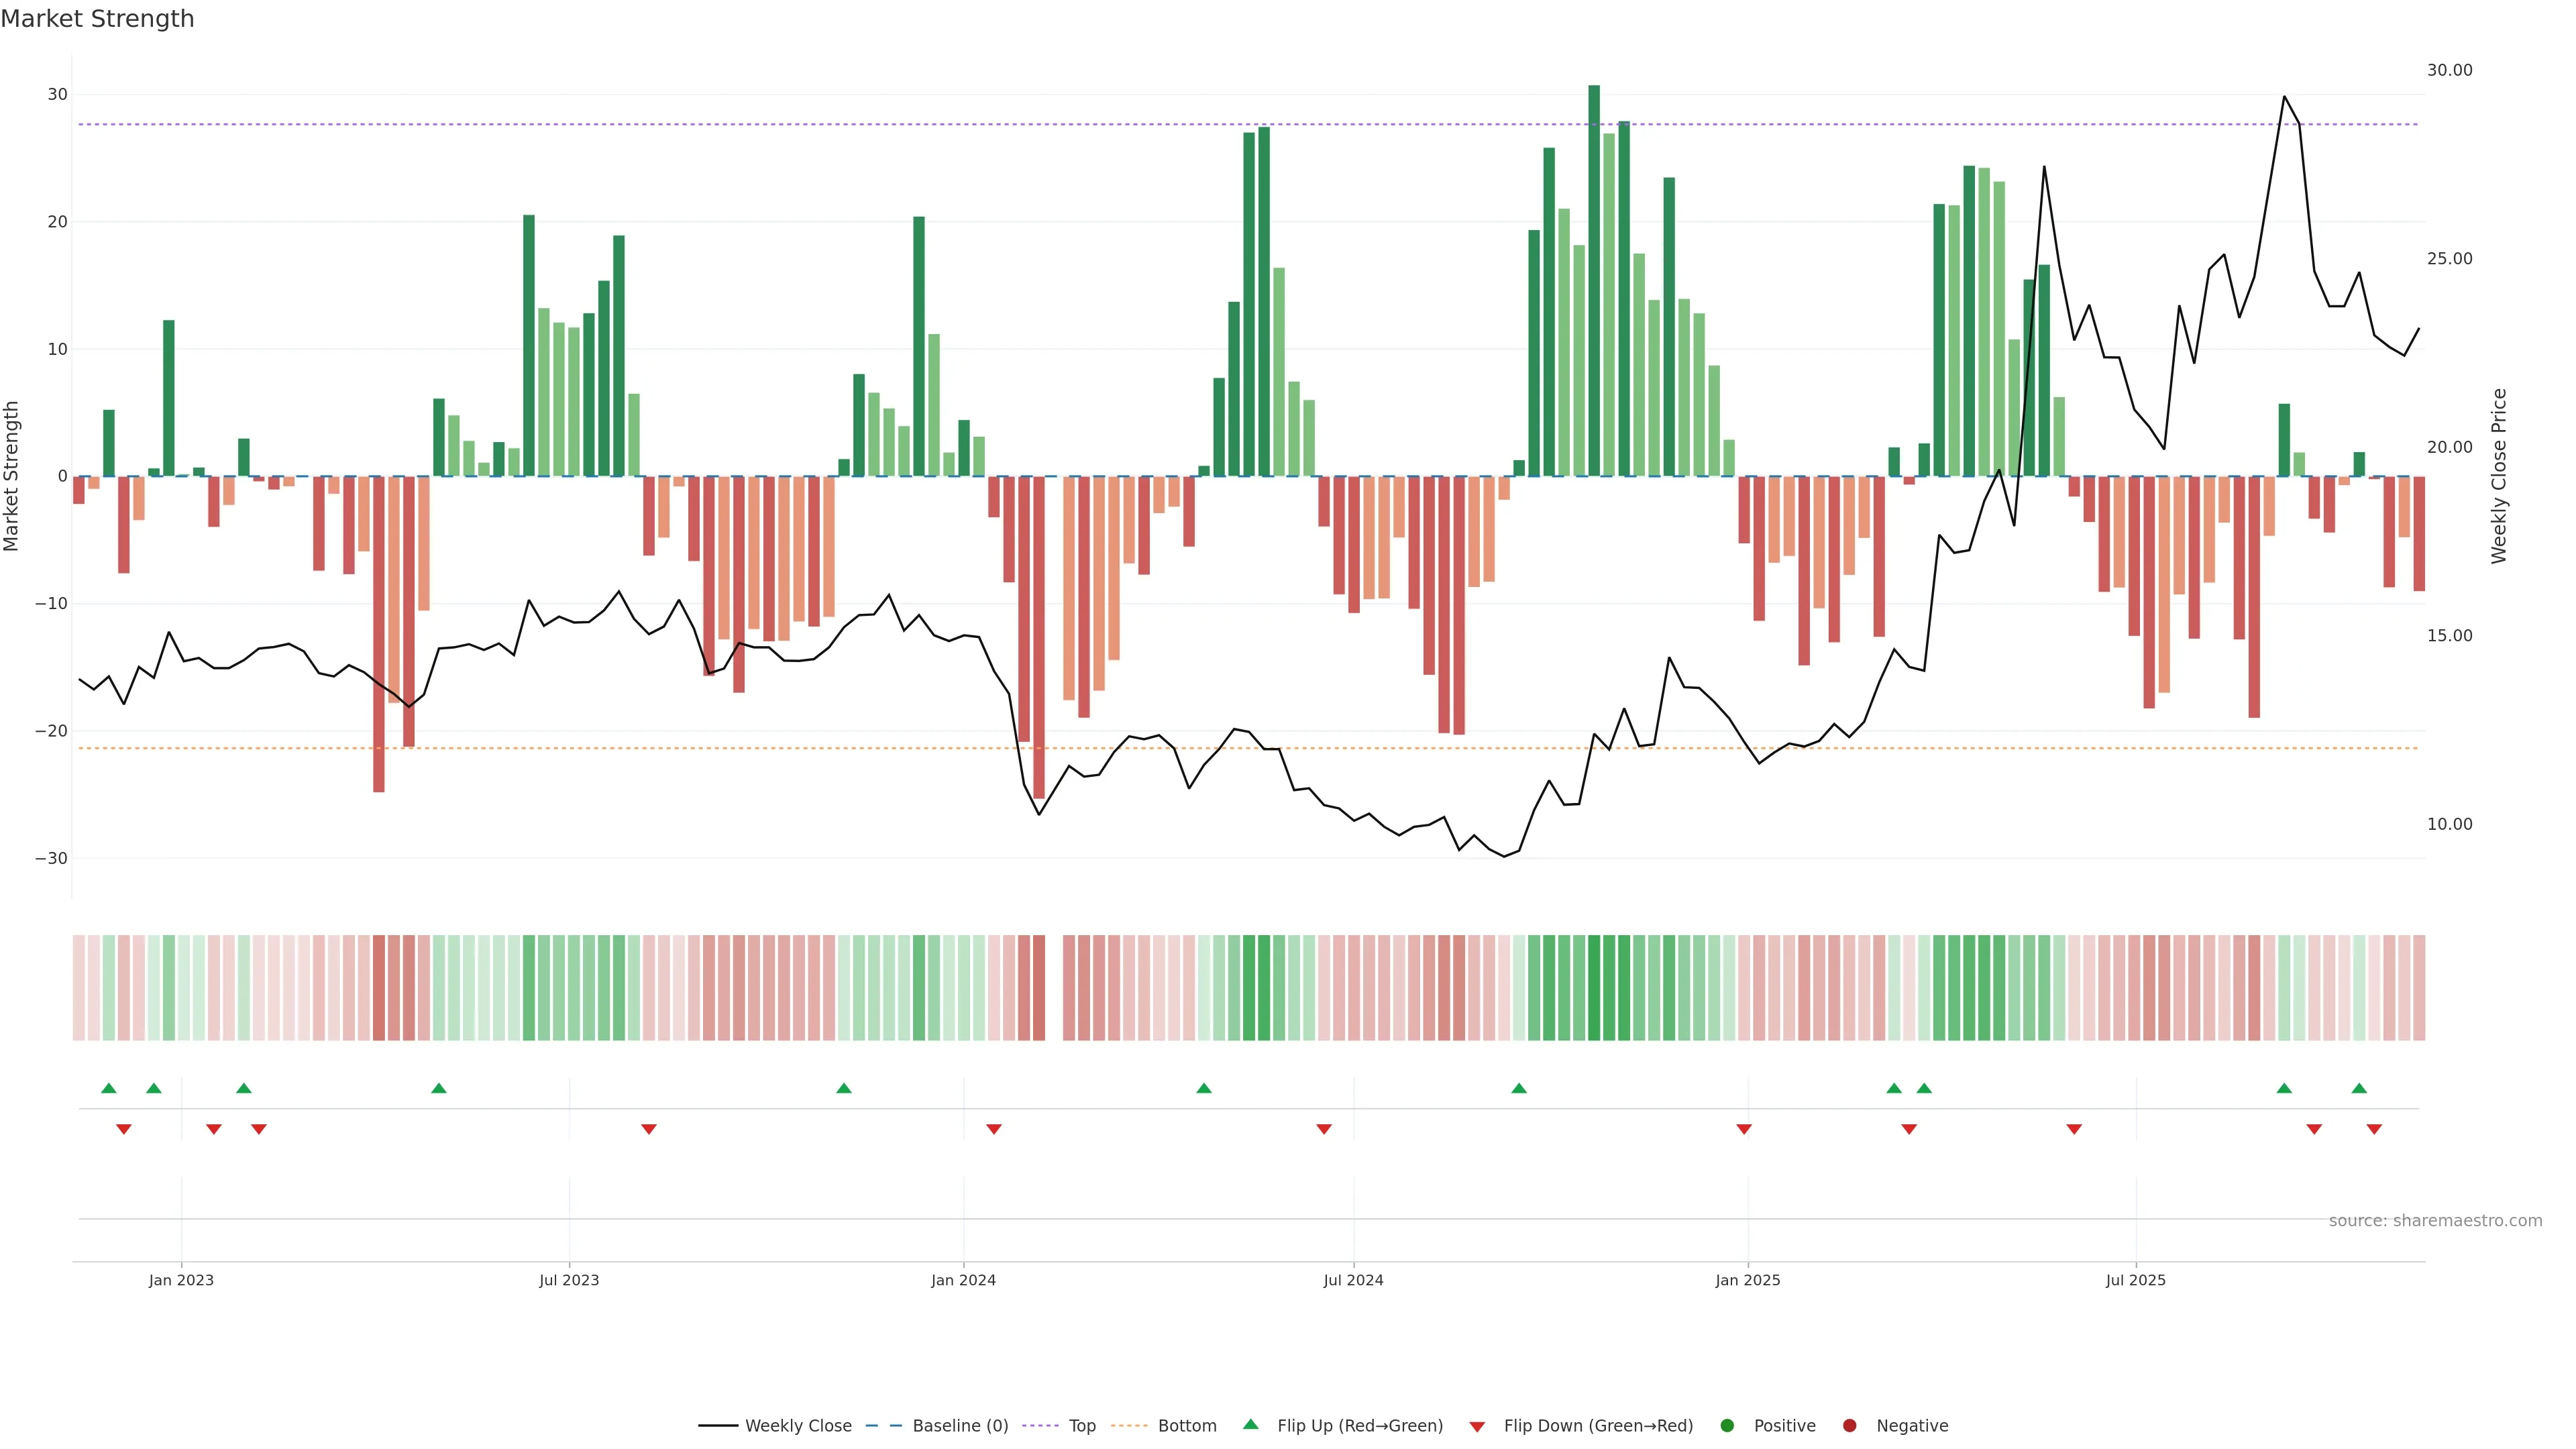The image size is (2576, 1449).
Task: Click the first green flip-up marker
Action: click(x=109, y=1088)
